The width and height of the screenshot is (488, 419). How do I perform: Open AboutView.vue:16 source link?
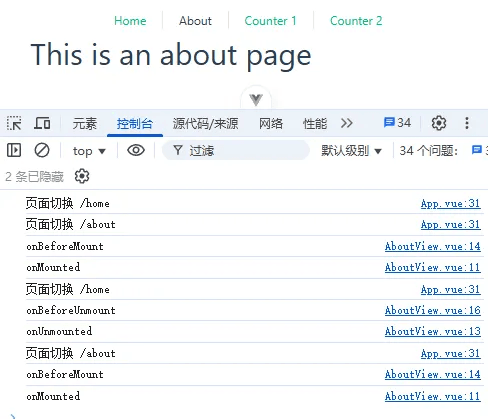433,310
